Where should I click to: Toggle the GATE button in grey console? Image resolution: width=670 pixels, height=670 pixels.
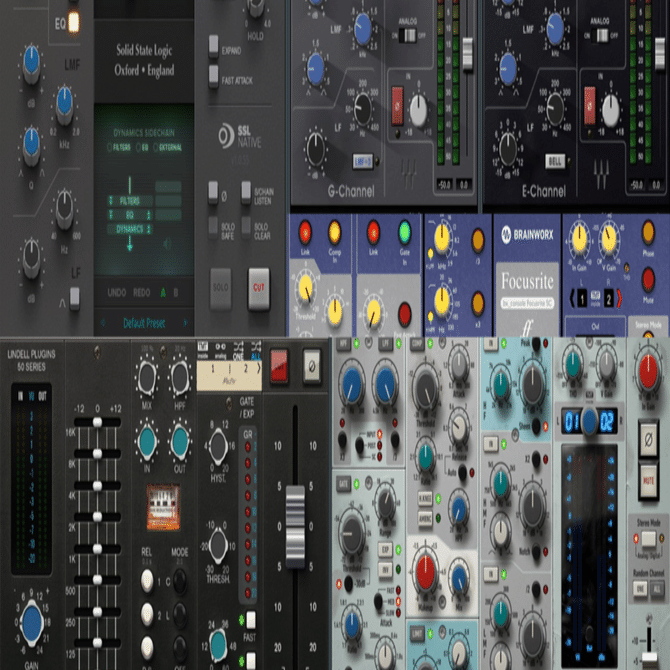(343, 484)
